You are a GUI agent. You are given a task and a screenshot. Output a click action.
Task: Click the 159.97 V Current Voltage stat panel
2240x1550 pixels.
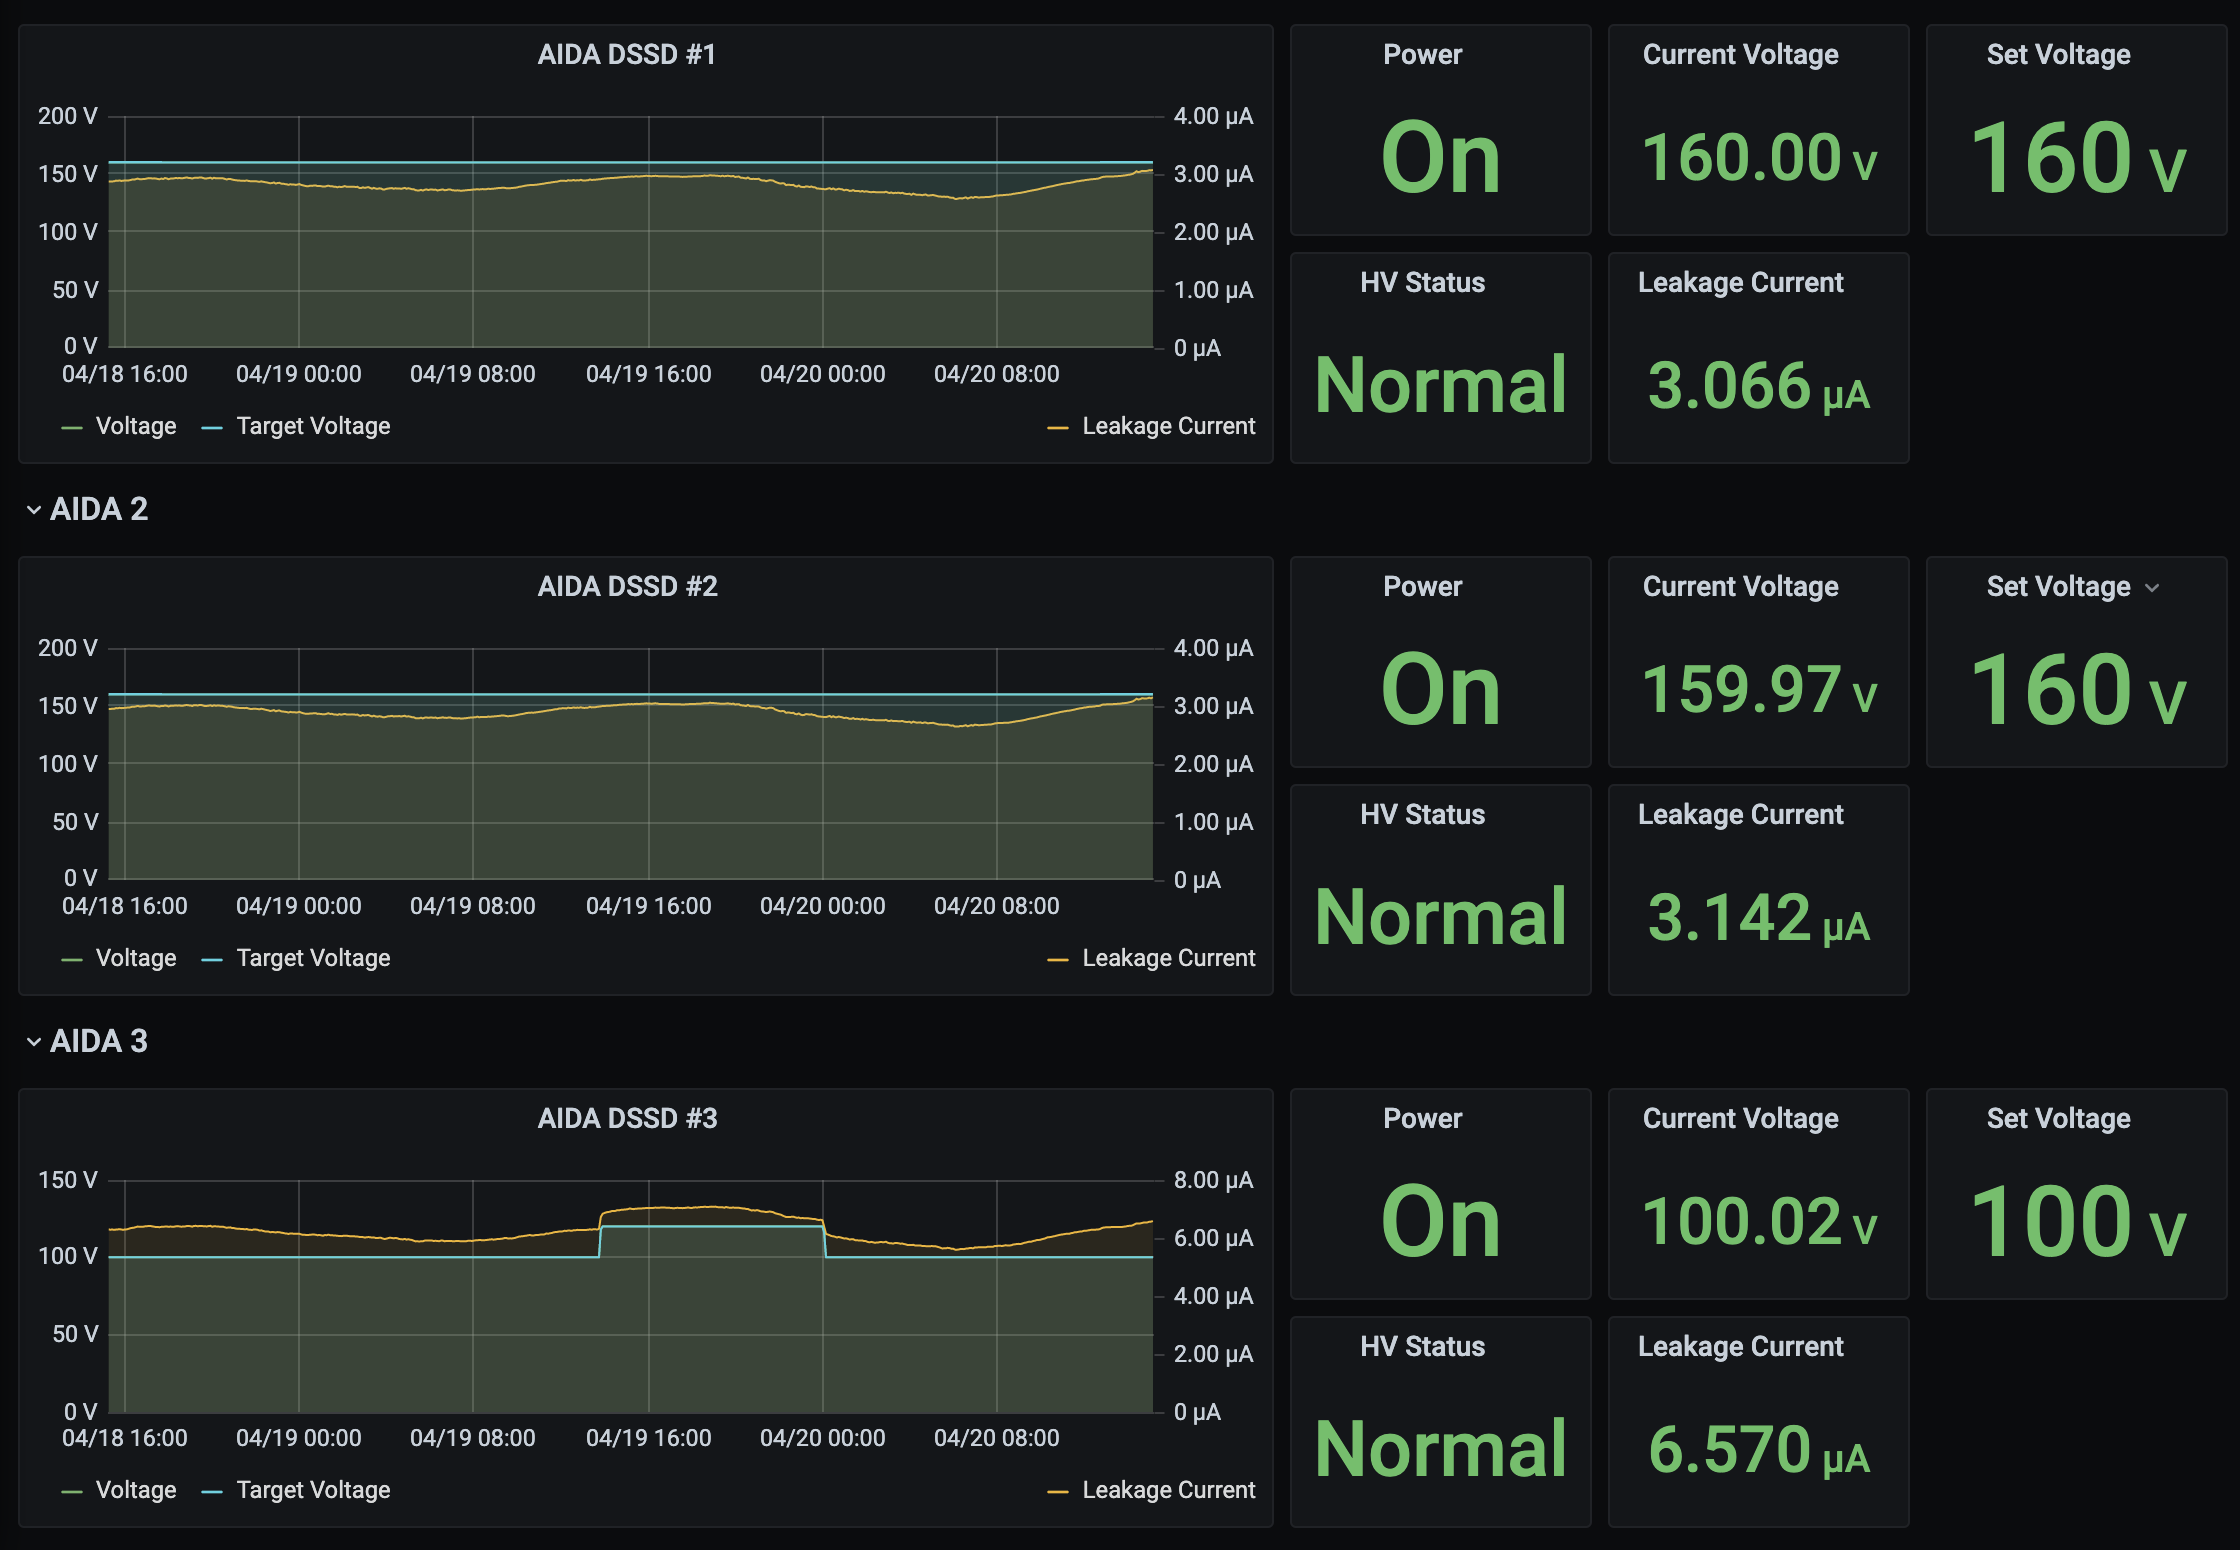point(1758,690)
